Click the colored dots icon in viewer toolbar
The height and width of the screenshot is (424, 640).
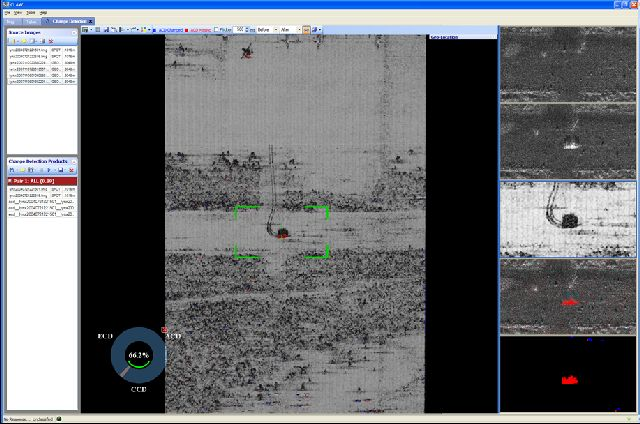pyautogui.click(x=144, y=30)
